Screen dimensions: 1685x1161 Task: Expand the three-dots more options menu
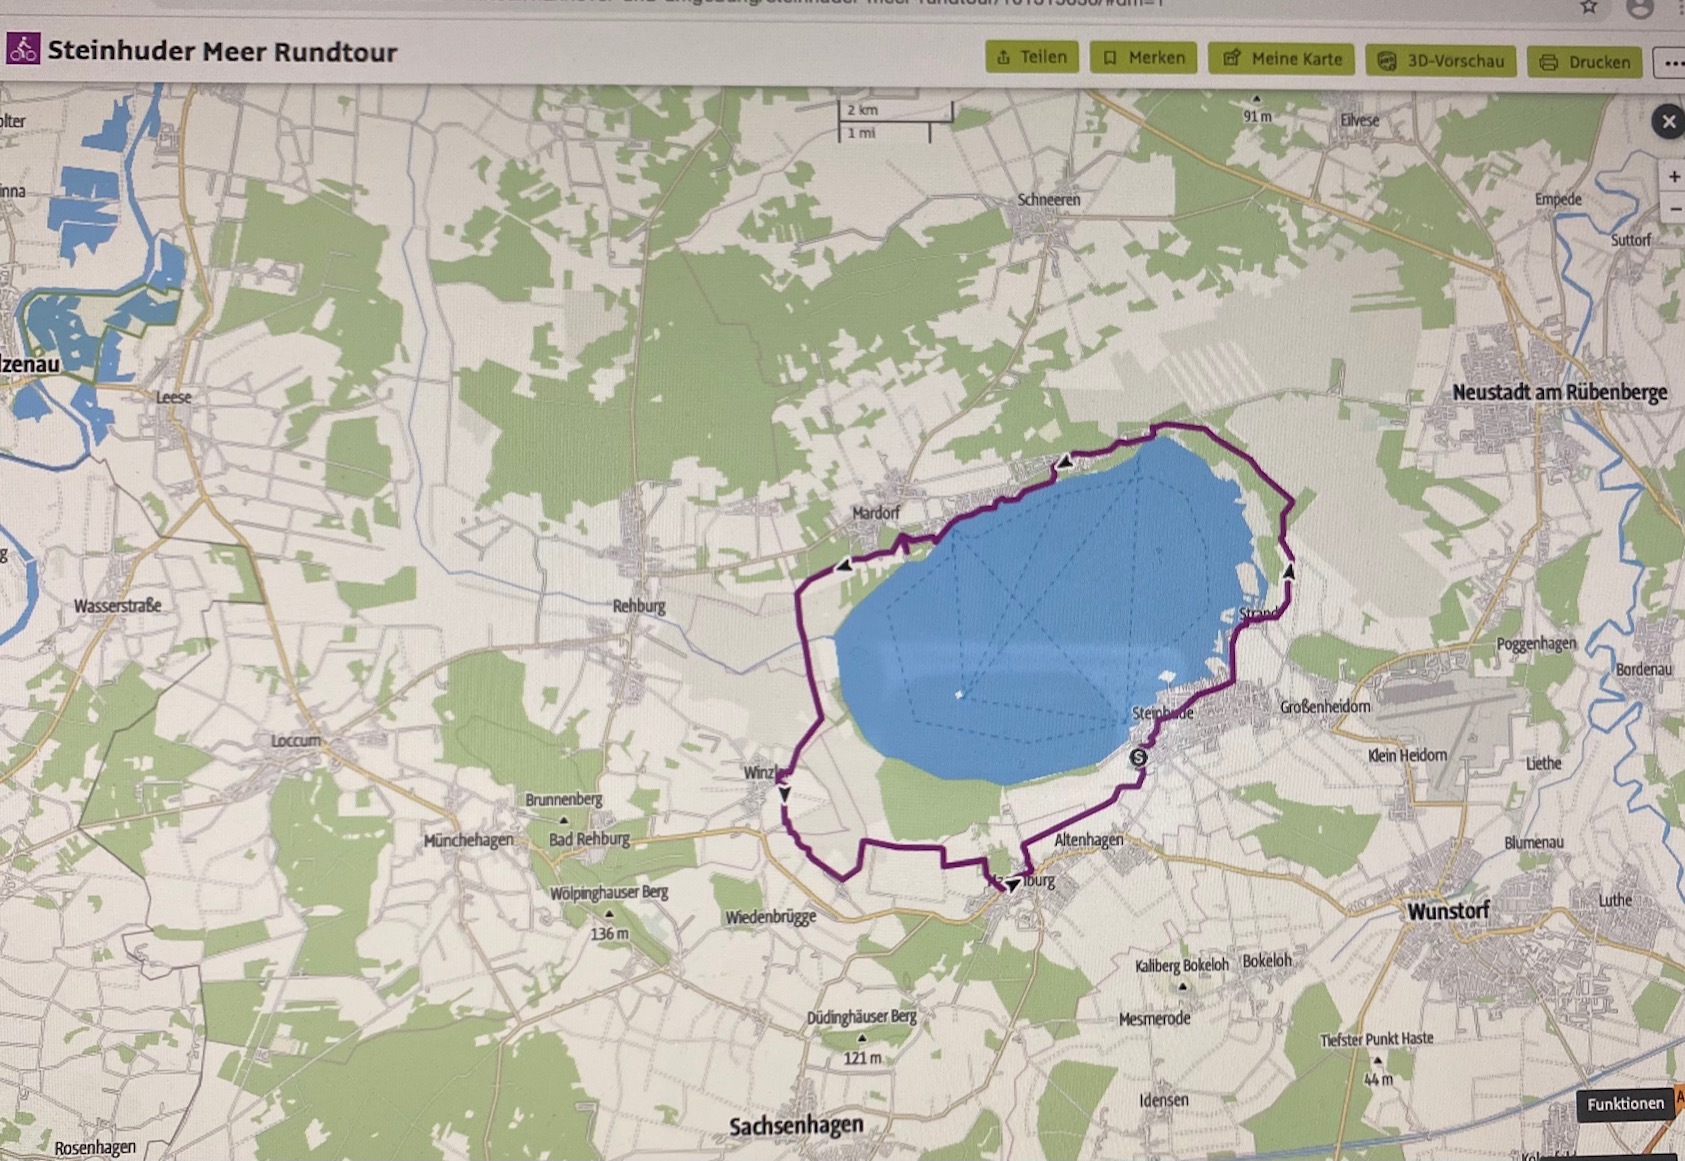(1672, 63)
